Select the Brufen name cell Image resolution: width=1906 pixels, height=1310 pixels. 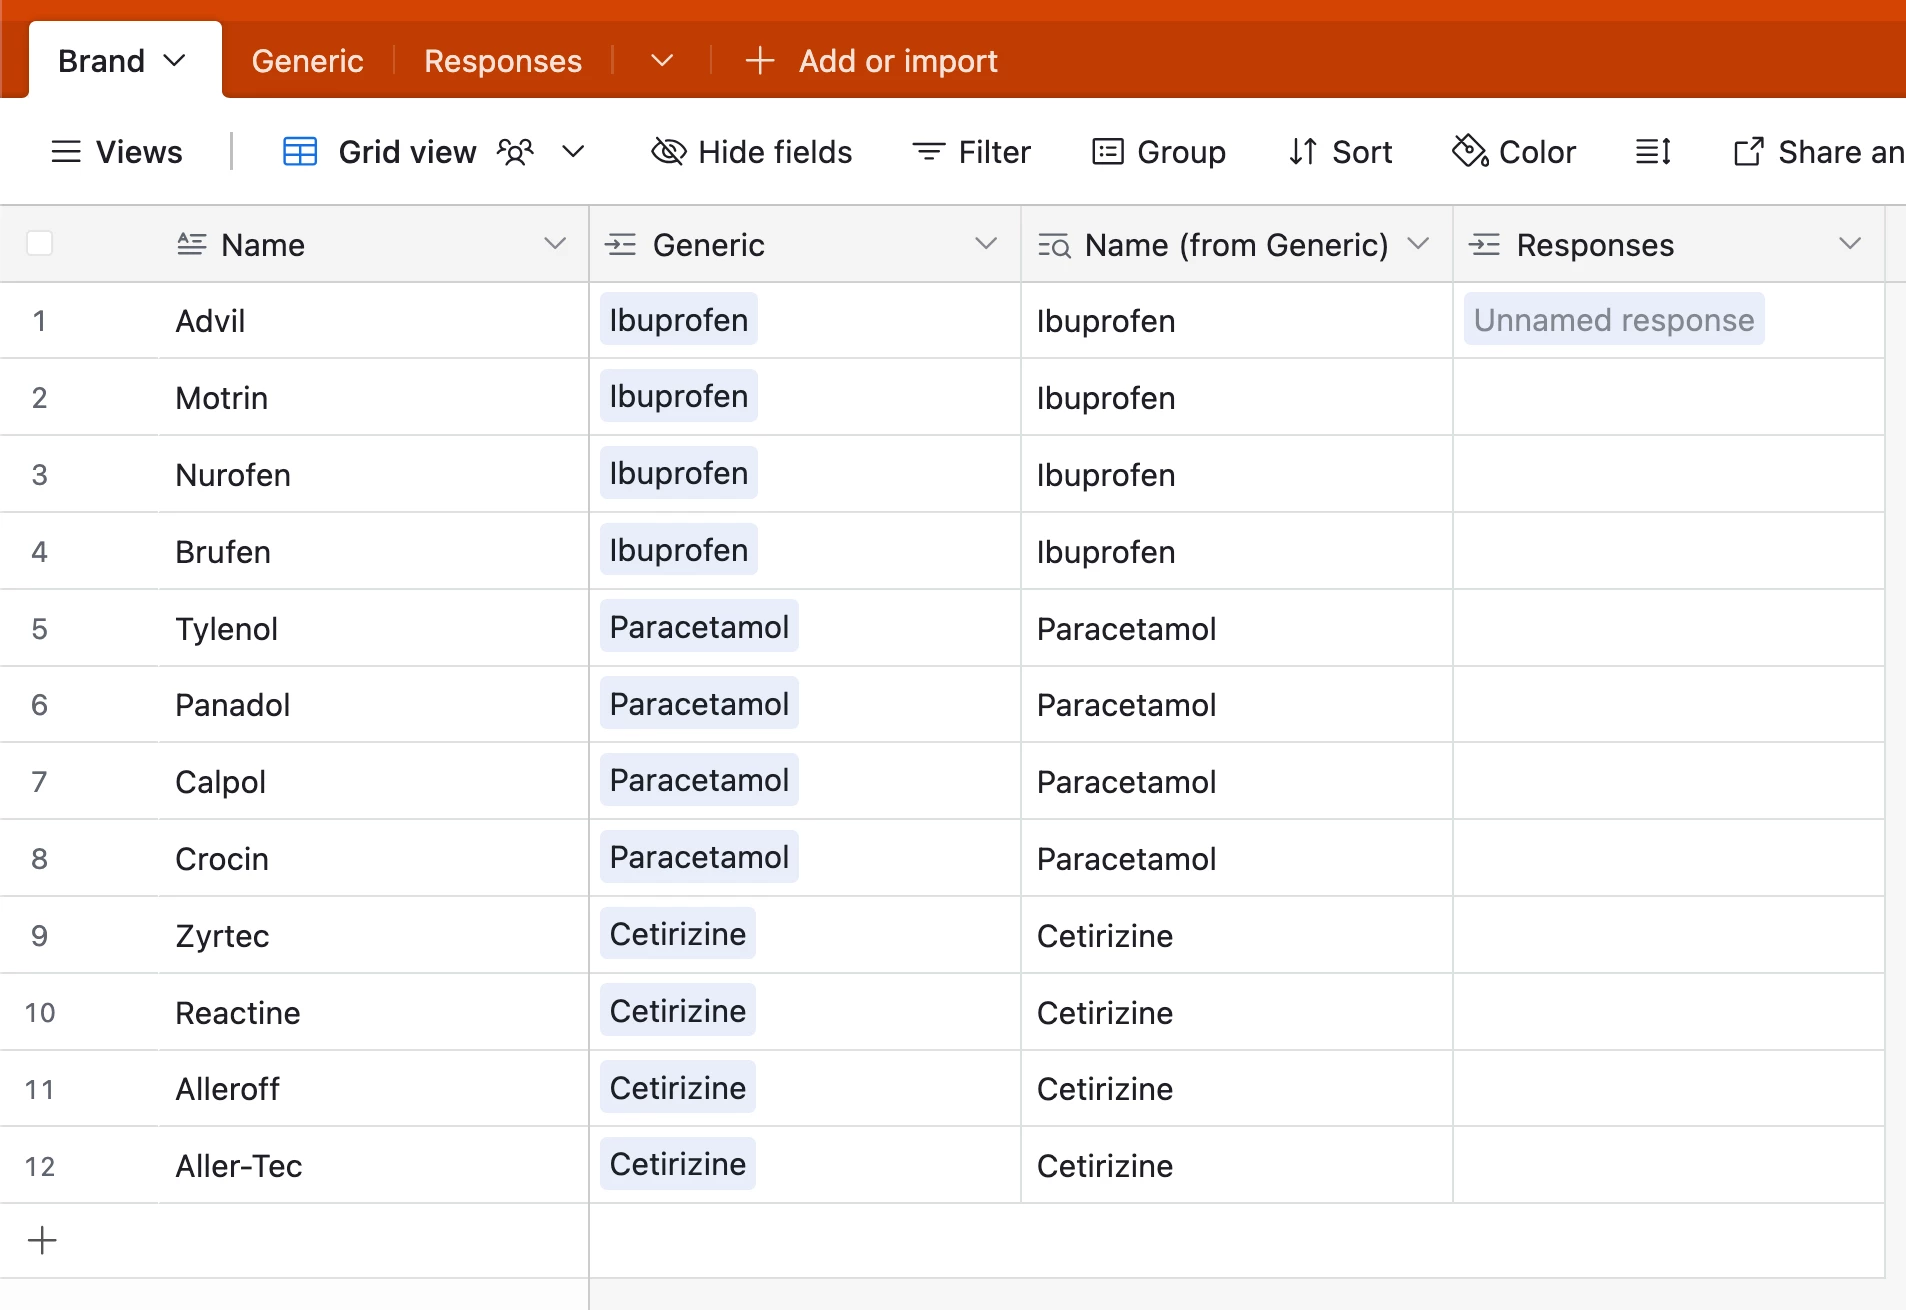click(x=373, y=552)
